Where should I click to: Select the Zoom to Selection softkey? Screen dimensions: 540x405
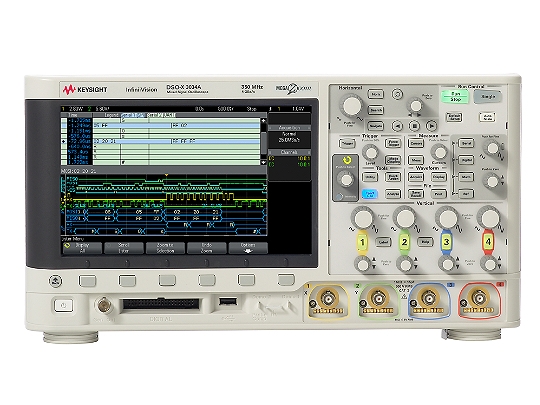click(x=165, y=248)
